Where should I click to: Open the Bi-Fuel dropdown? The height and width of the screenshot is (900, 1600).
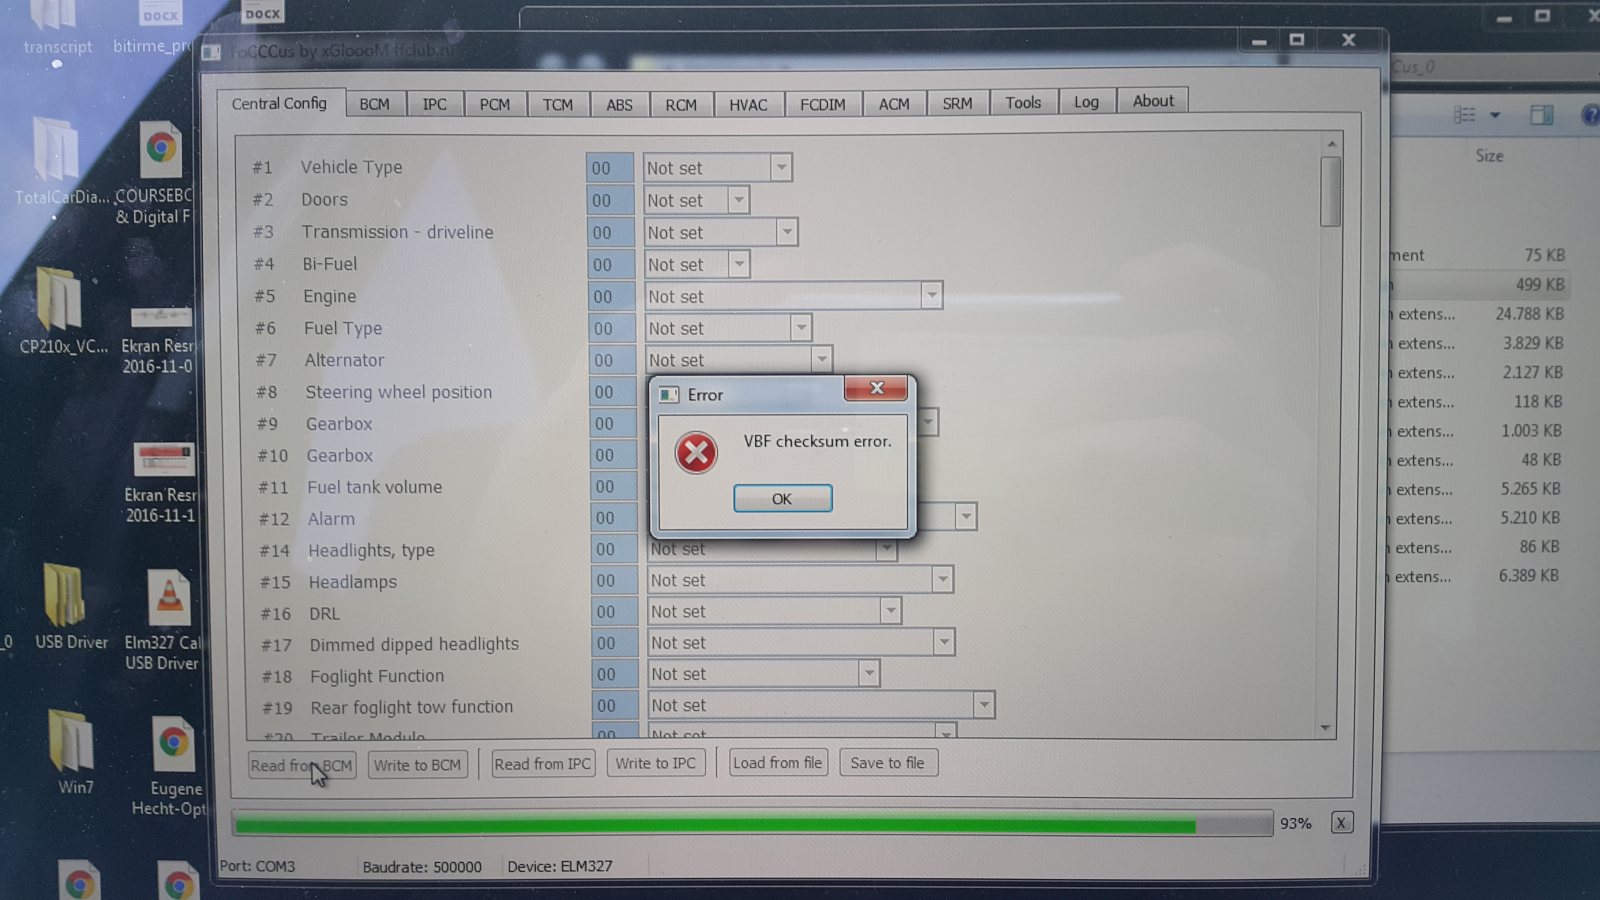tap(738, 264)
